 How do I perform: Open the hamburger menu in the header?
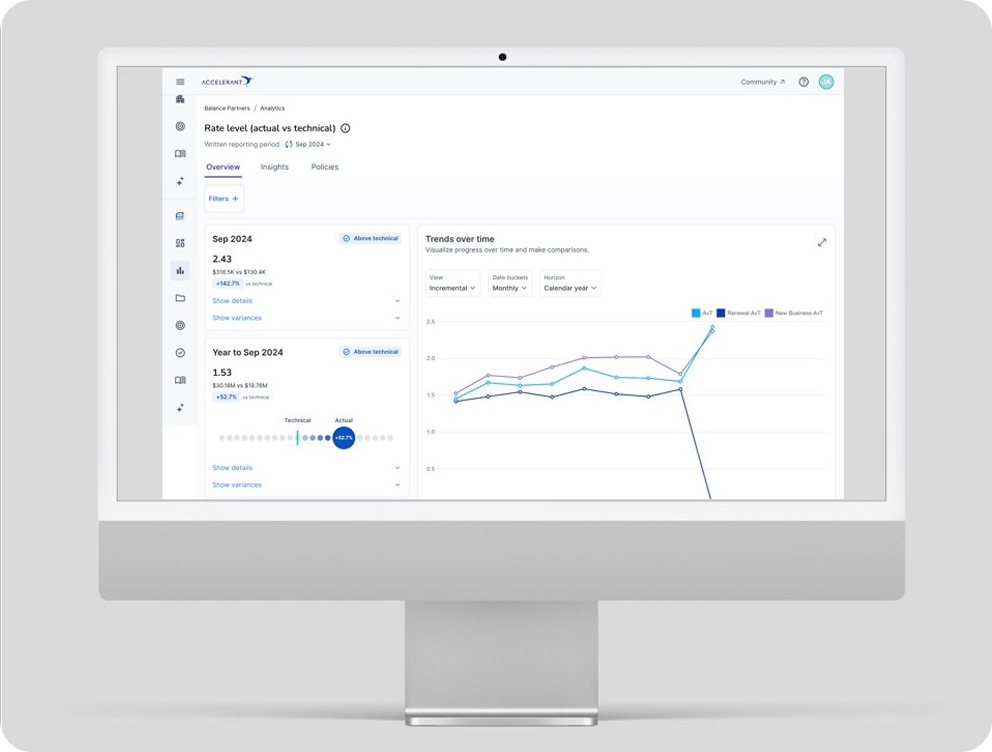(x=180, y=82)
